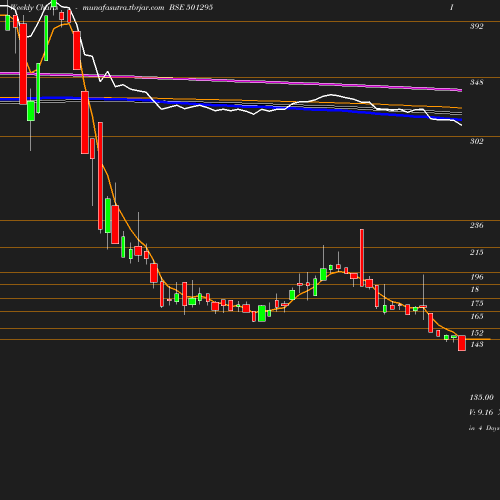This screenshot has height=500, width=500.
Task: Click the BSE 501295 symbol text
Action: (191, 7)
